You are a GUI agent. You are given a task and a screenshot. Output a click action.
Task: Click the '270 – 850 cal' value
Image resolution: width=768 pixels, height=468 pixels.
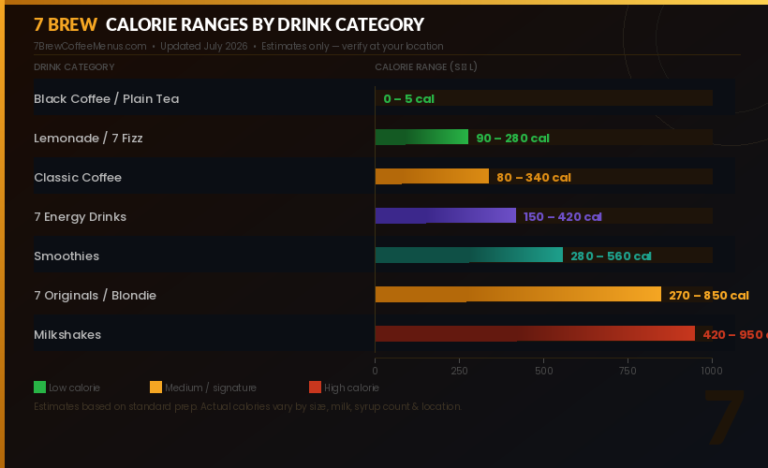[709, 295]
